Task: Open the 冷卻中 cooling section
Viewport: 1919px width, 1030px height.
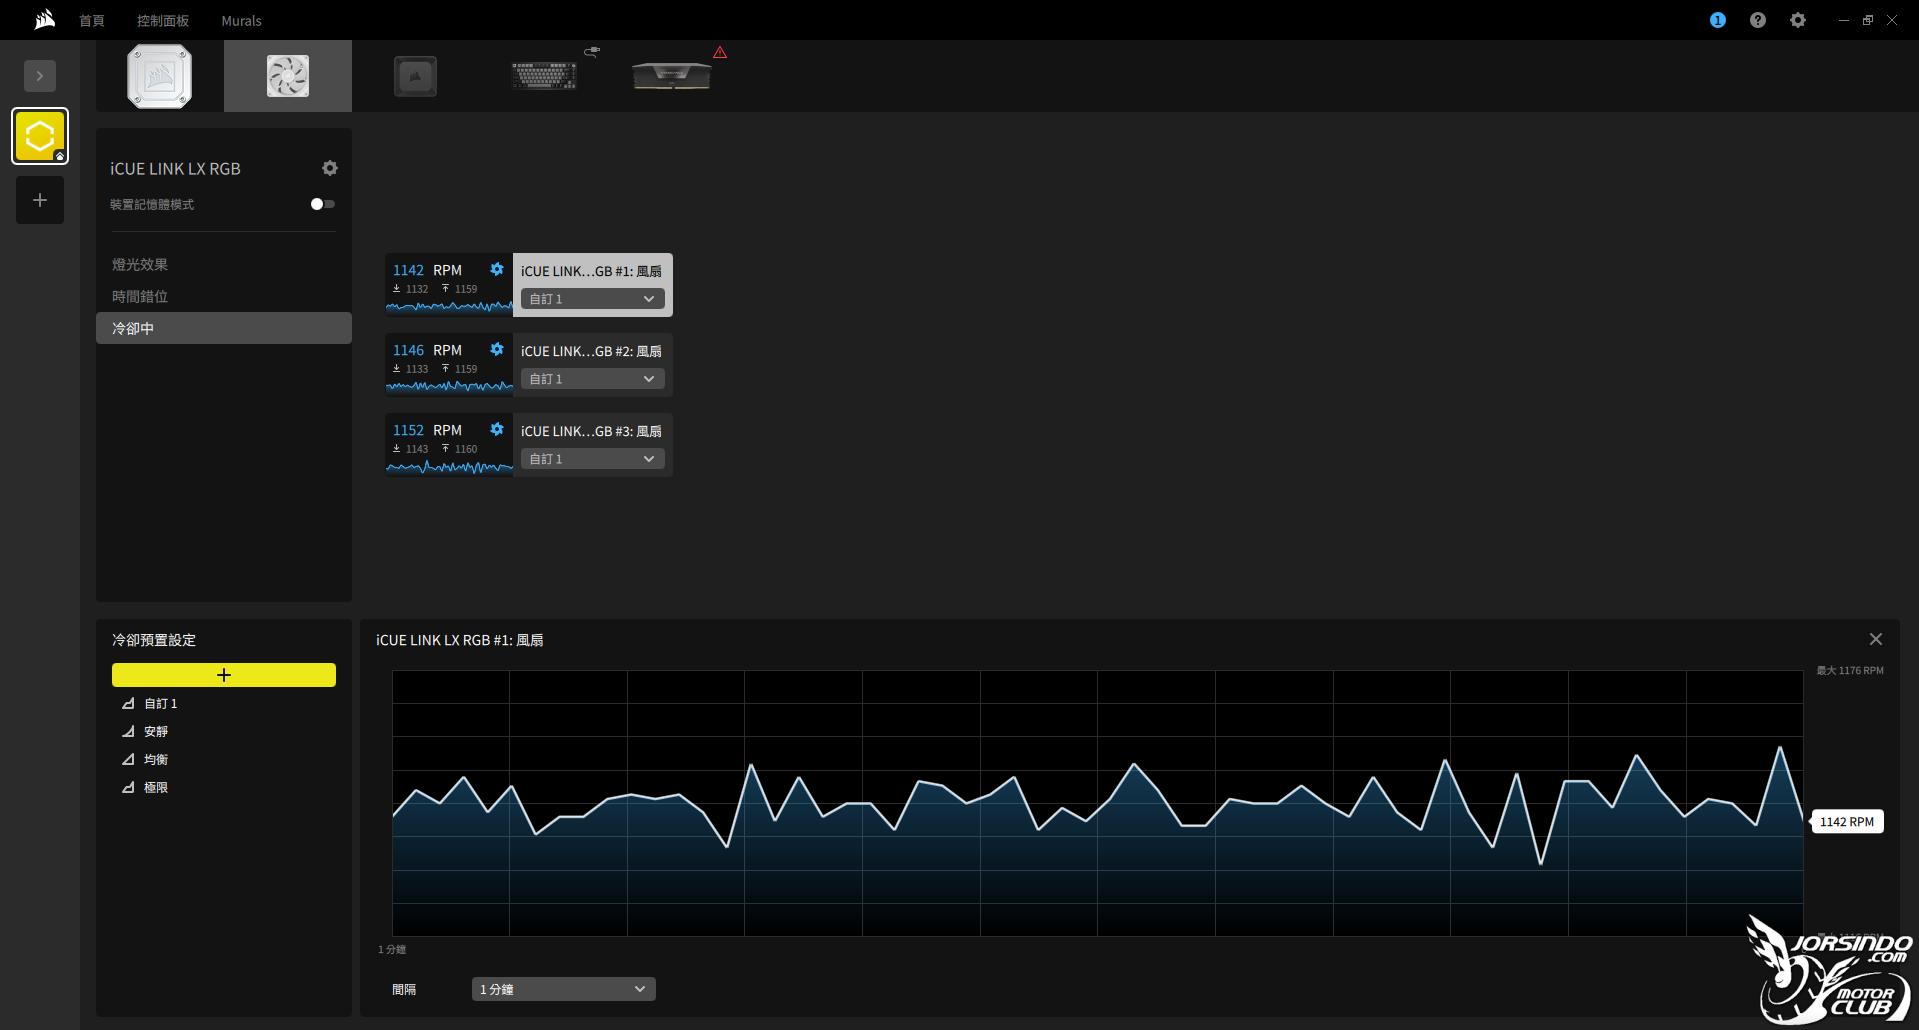Action: tap(224, 328)
